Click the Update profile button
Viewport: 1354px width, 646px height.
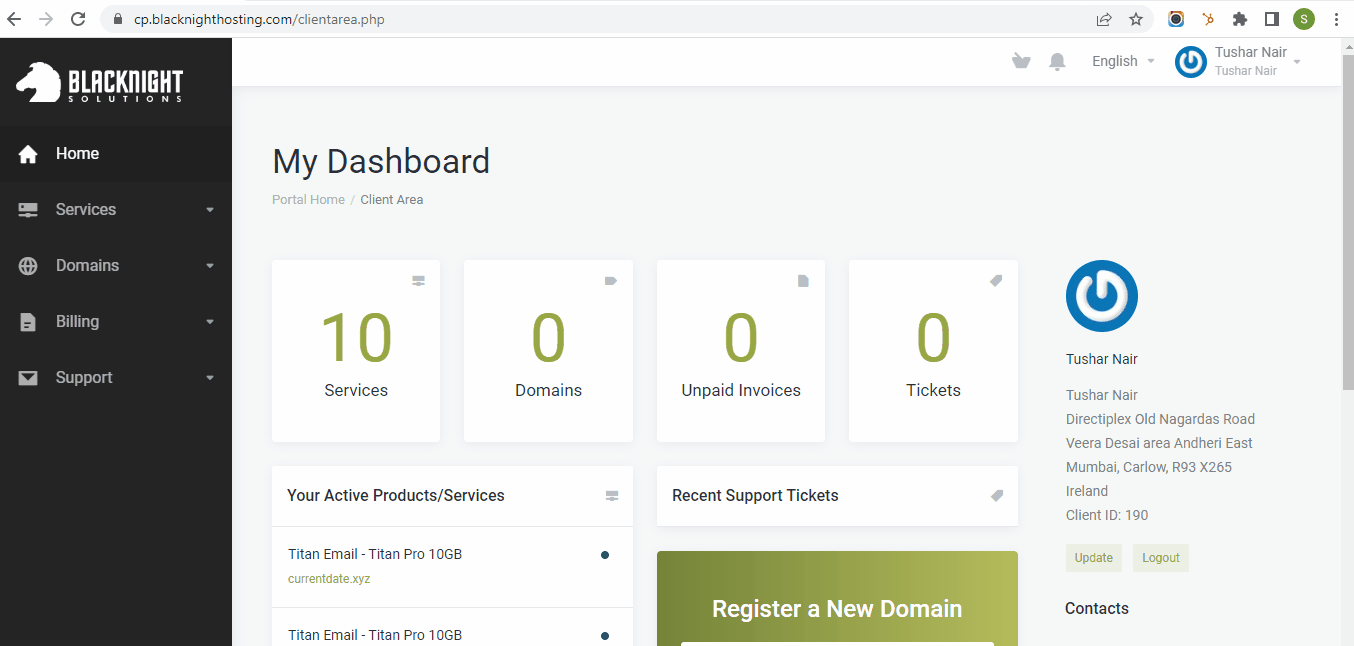click(1094, 558)
